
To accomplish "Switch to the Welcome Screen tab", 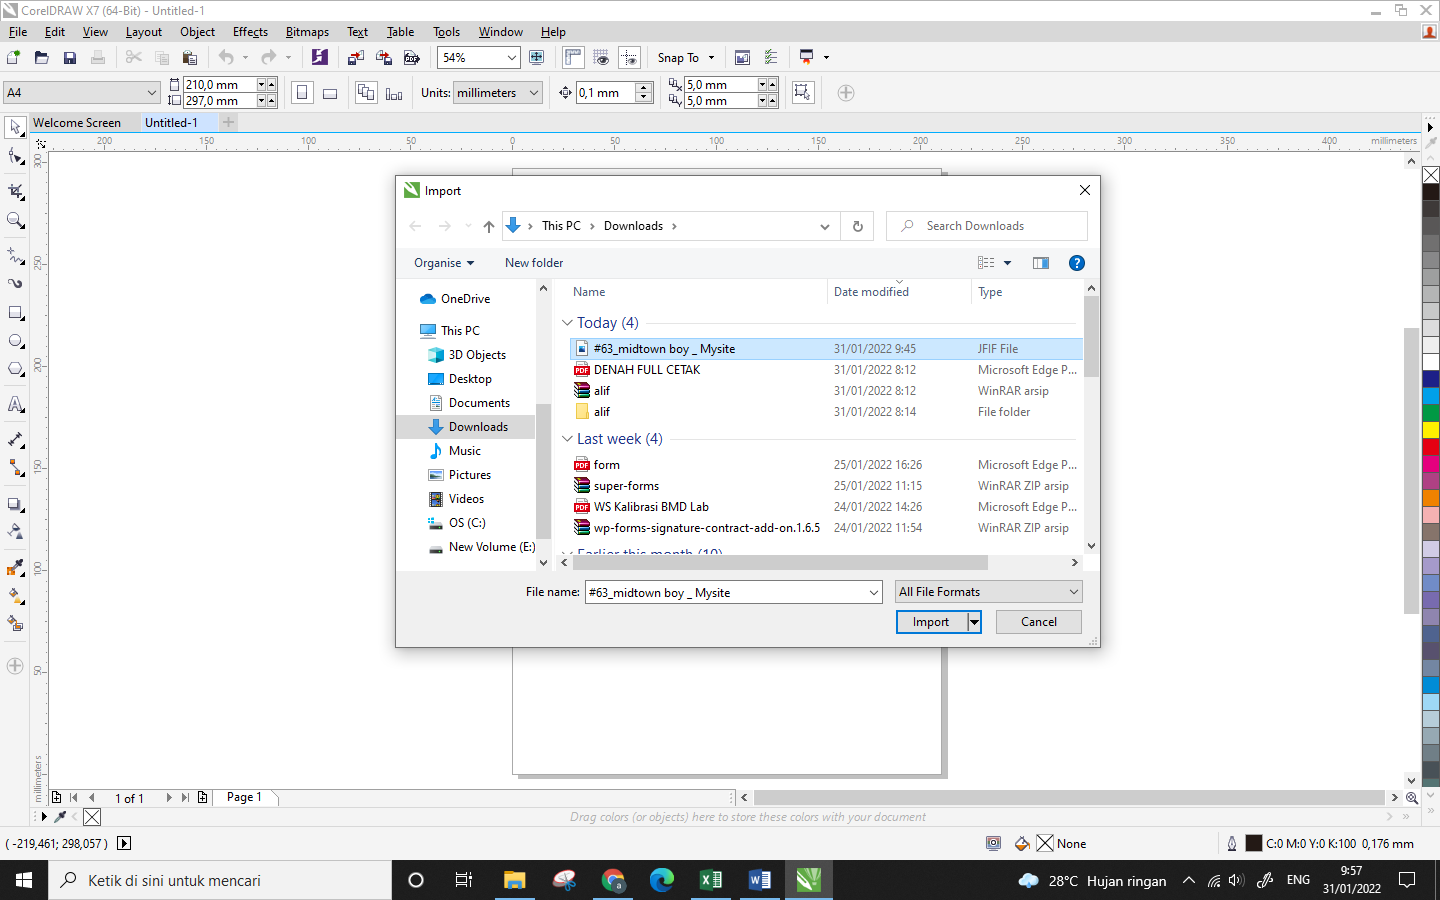I will [x=77, y=123].
